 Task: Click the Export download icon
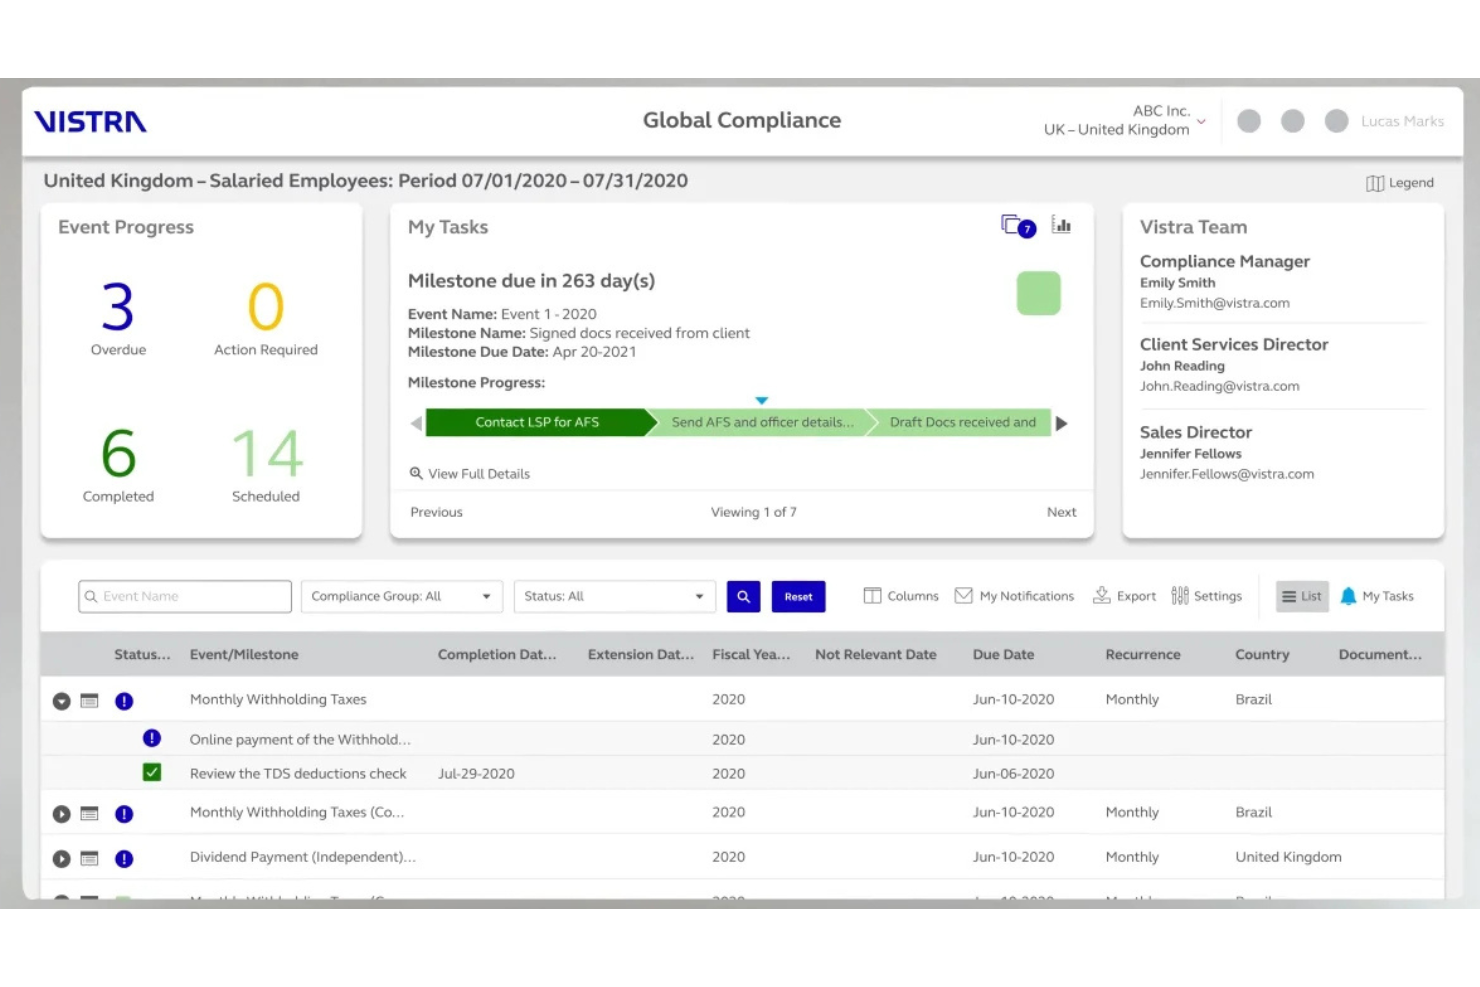(1101, 596)
